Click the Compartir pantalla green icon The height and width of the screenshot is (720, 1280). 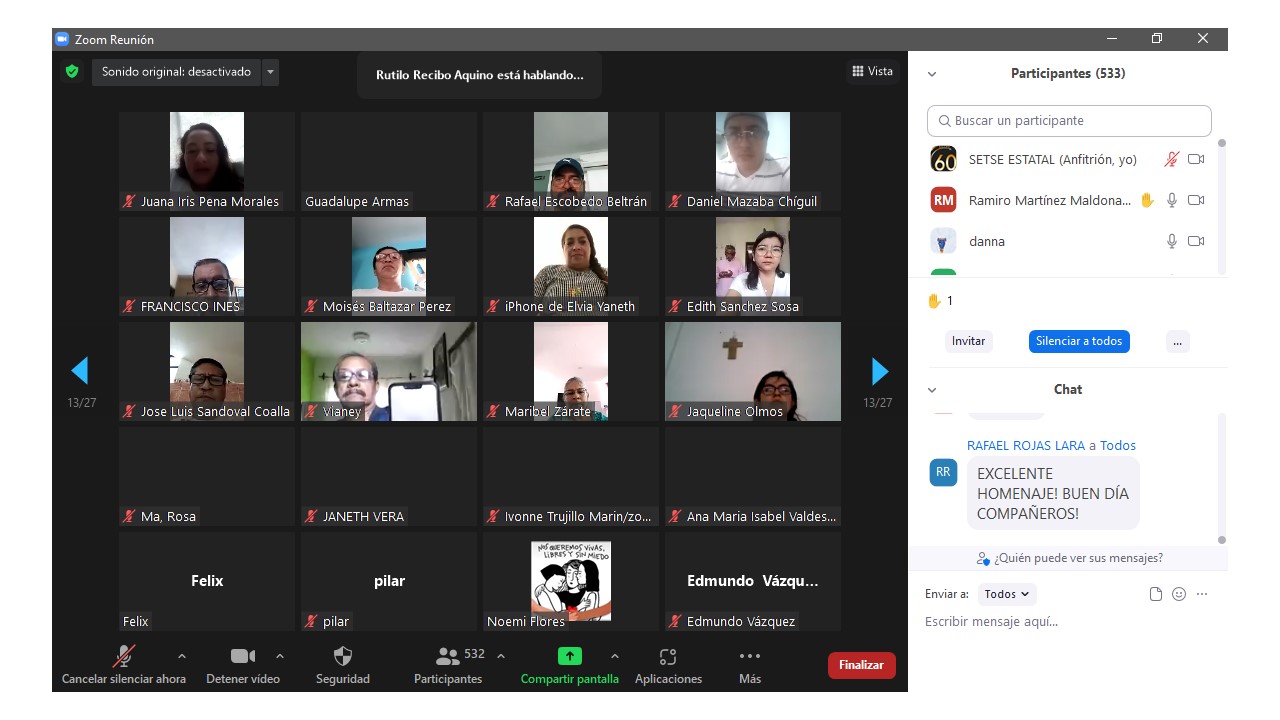point(569,656)
